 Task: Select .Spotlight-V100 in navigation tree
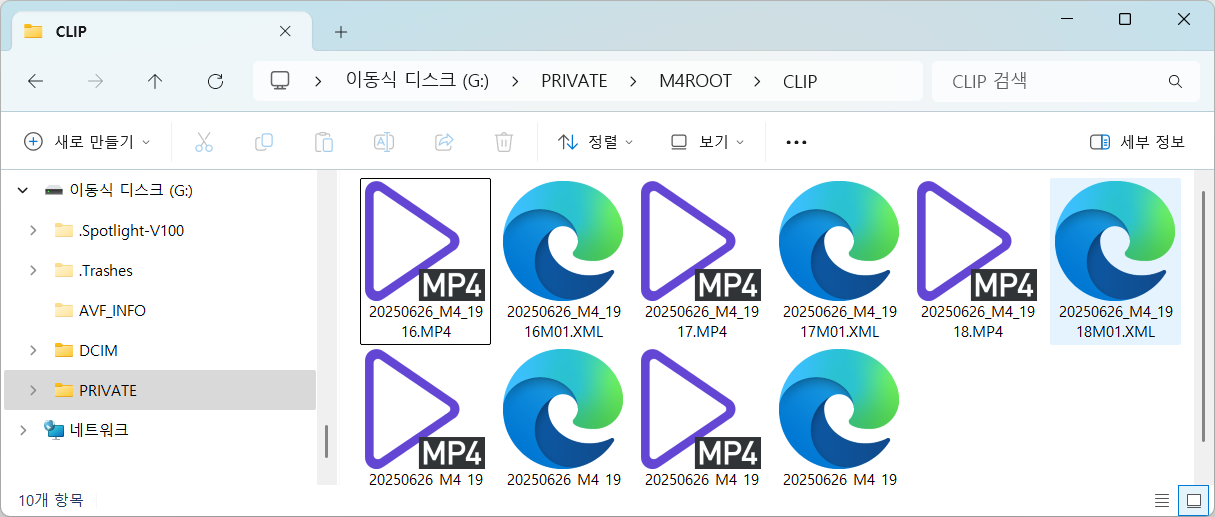131,230
